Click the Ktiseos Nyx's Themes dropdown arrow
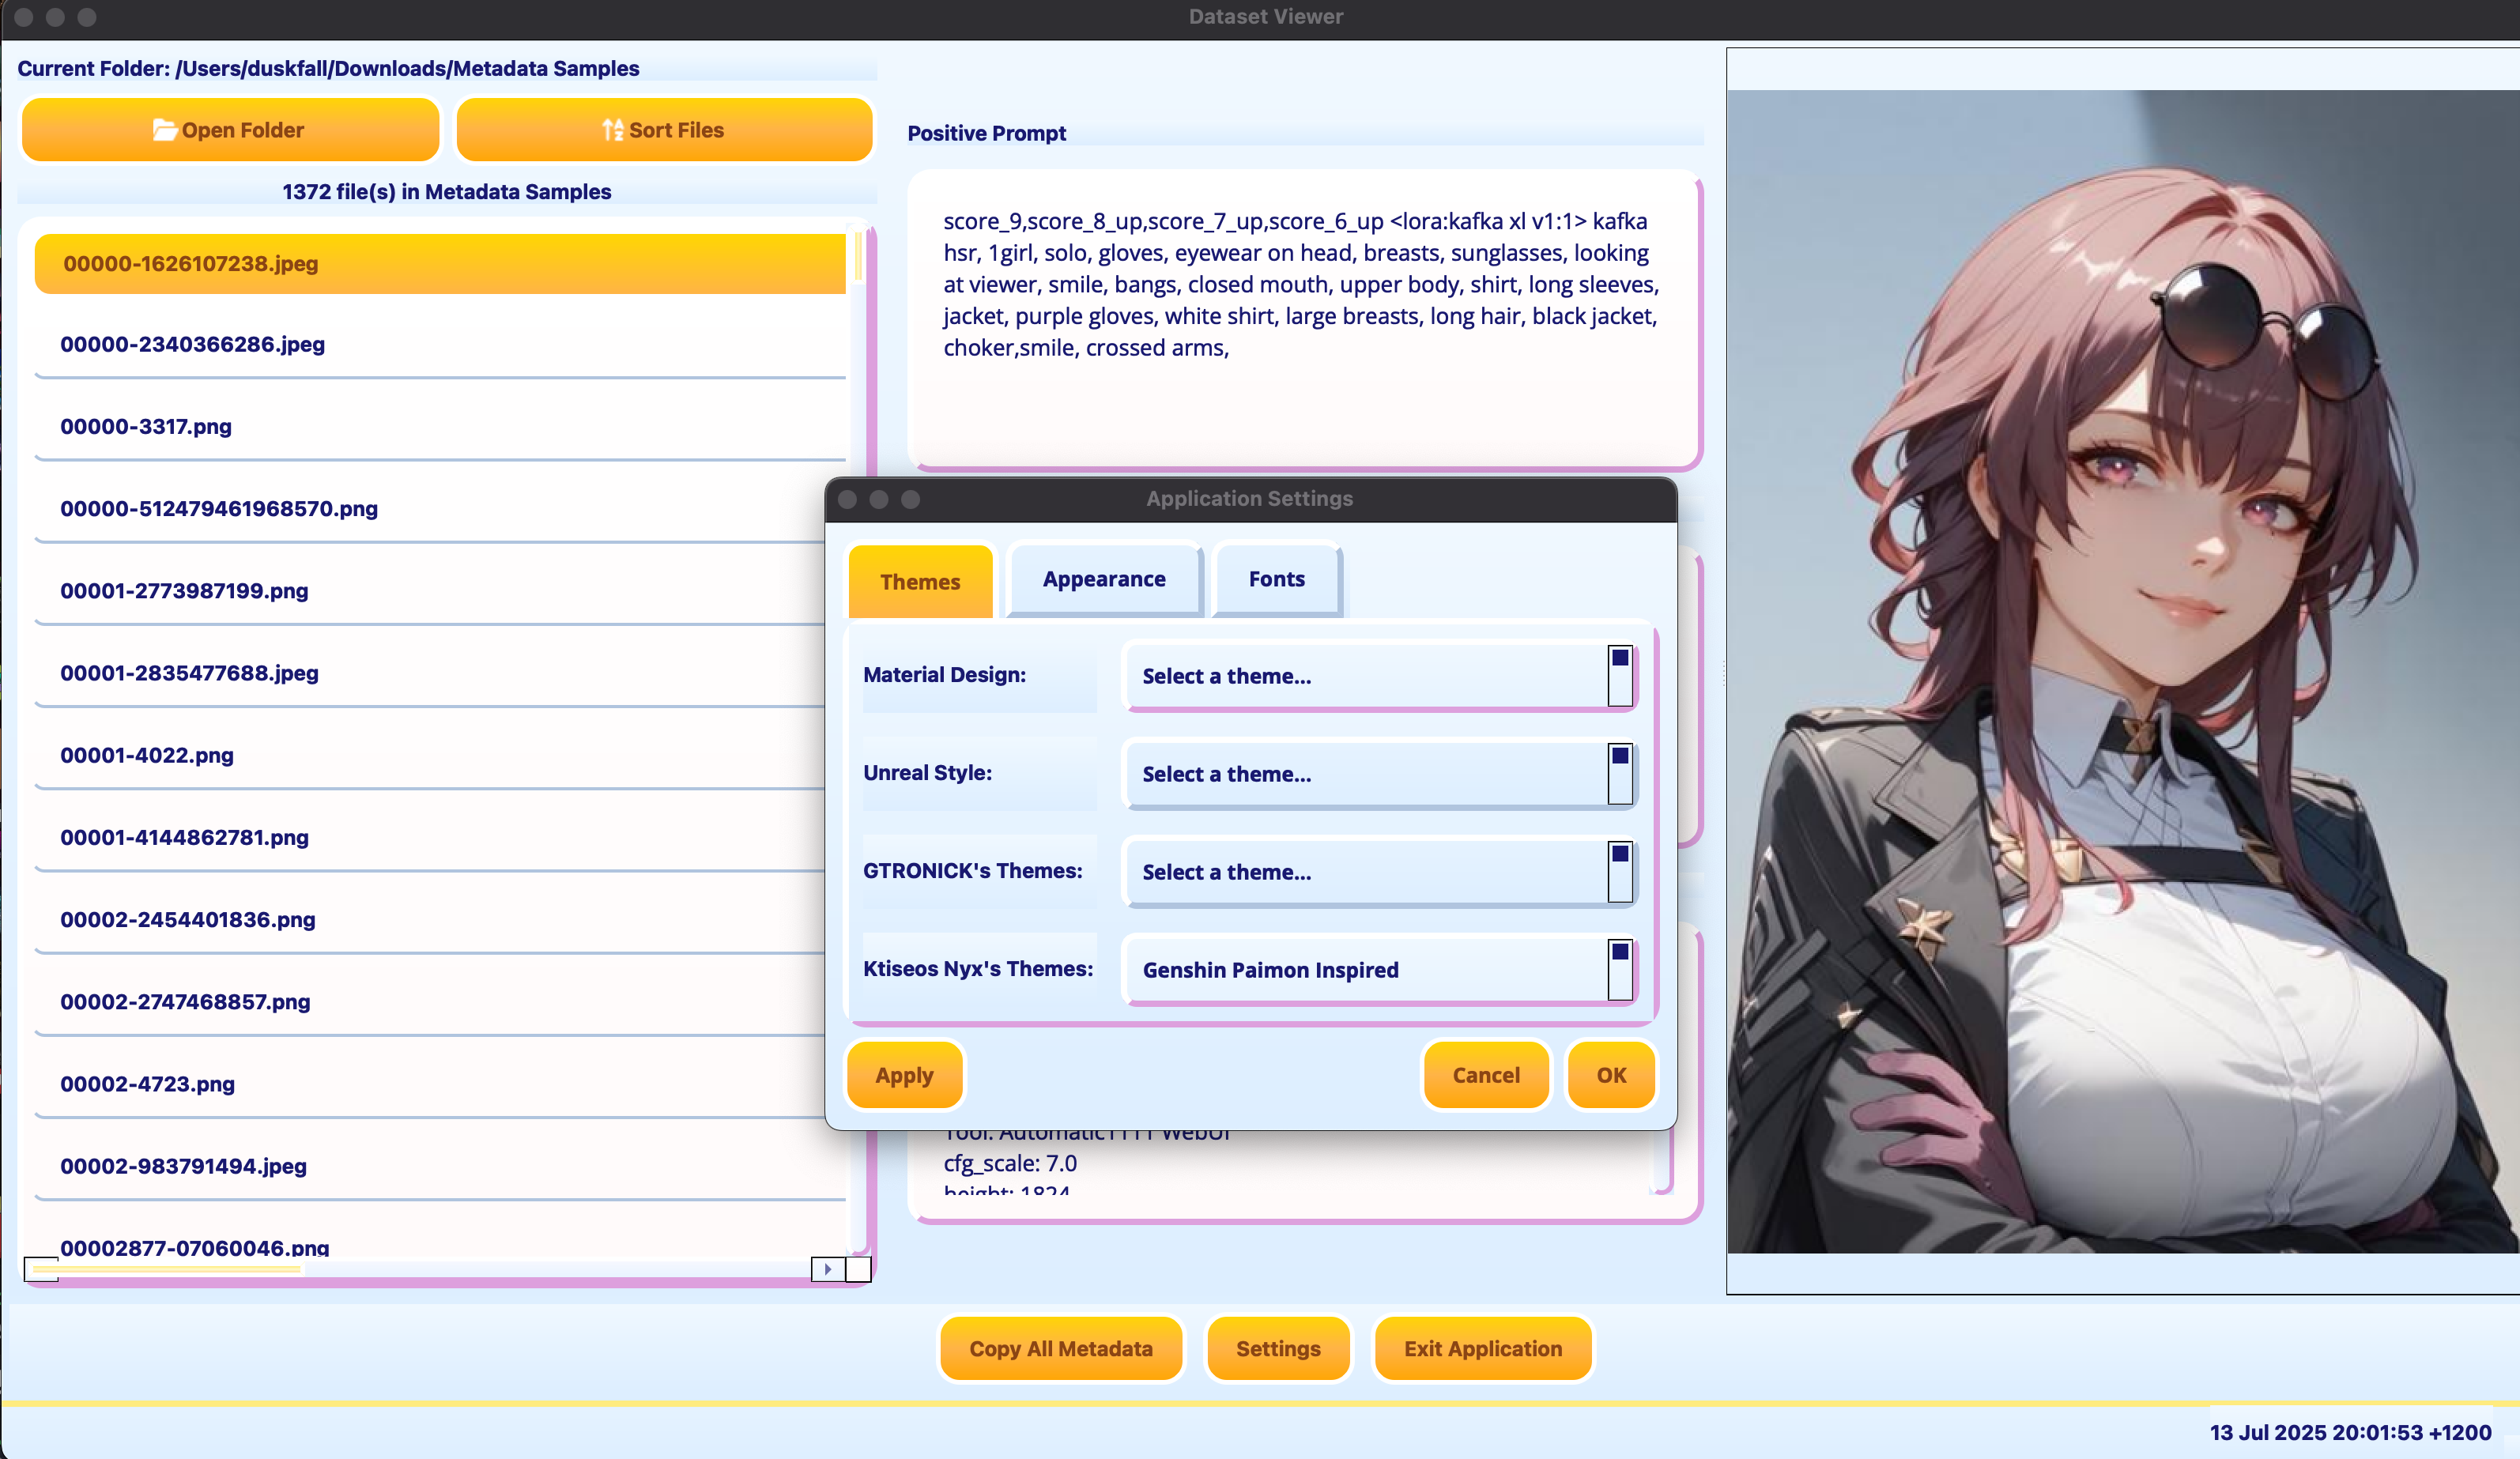The height and width of the screenshot is (1459, 2520). click(1619, 970)
